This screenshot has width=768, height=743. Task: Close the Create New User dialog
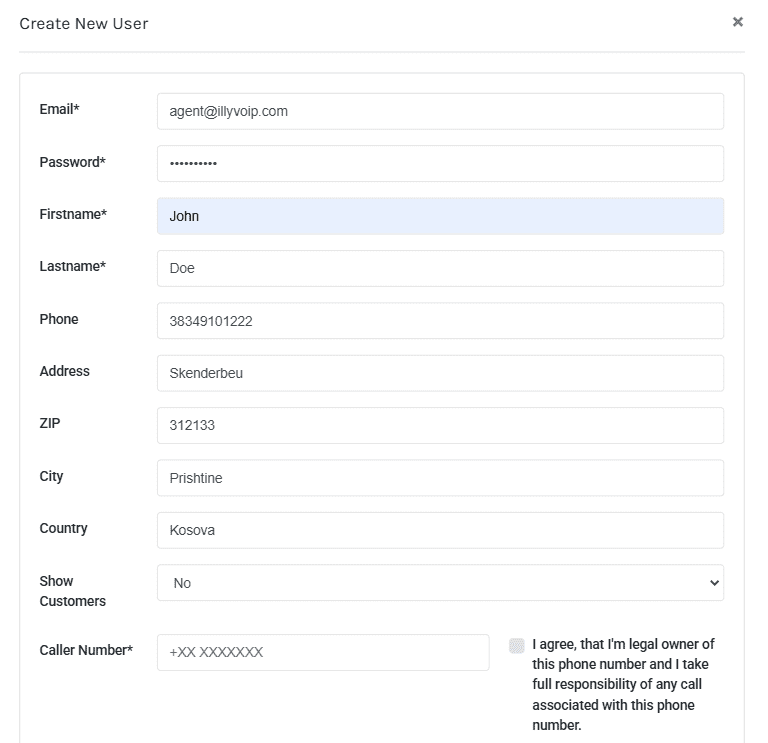[737, 21]
